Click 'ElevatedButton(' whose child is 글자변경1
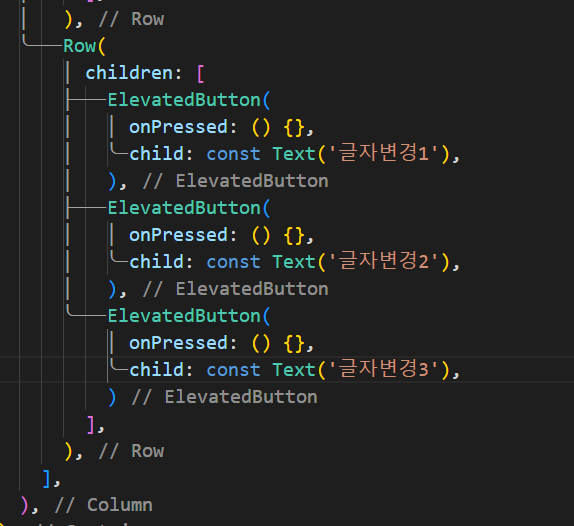The image size is (574, 526). (189, 100)
